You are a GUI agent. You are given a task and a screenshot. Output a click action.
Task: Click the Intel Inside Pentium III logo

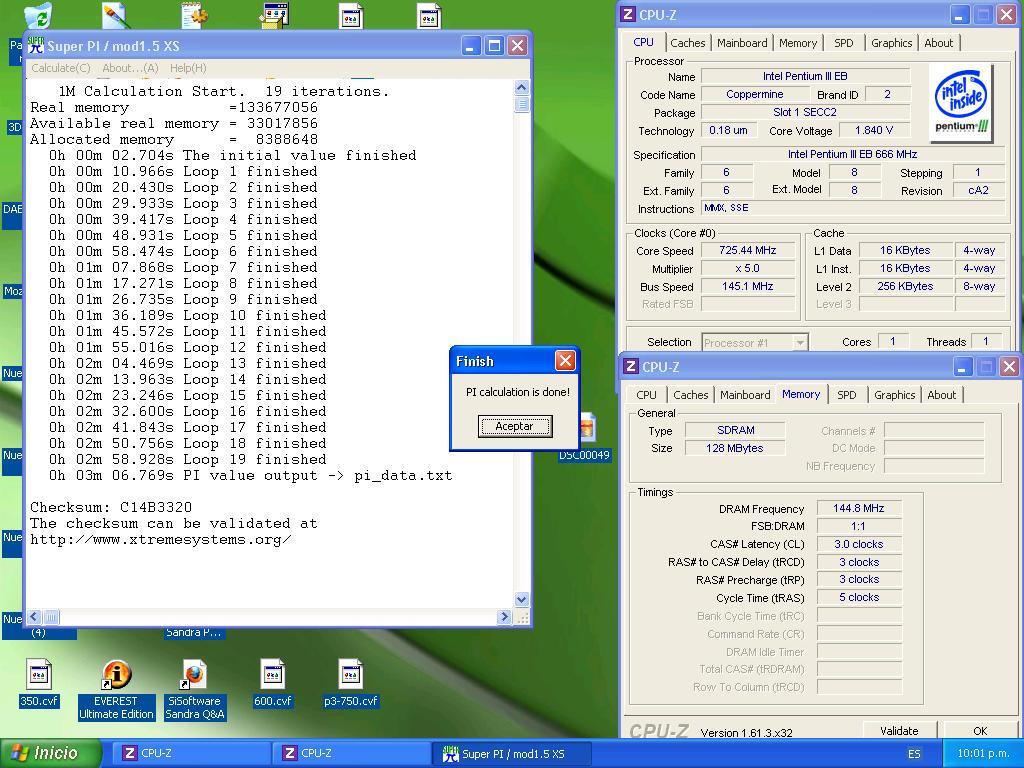961,103
